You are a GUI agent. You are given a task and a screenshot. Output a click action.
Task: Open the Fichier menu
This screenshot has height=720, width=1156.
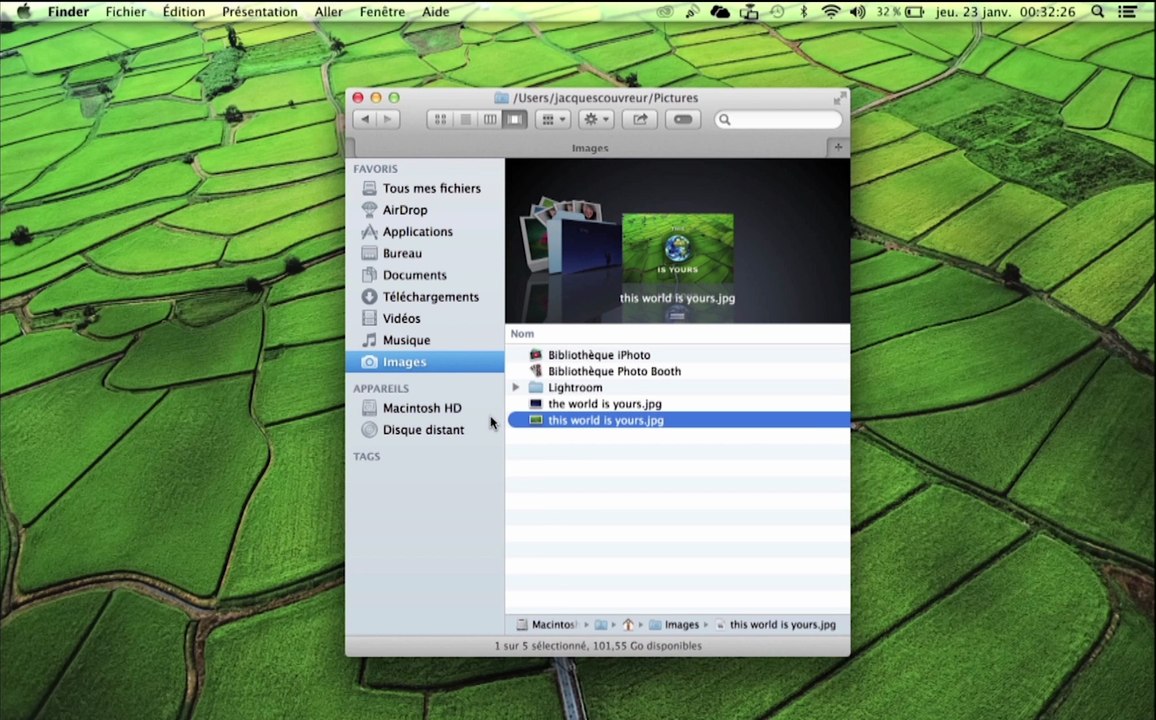[125, 12]
